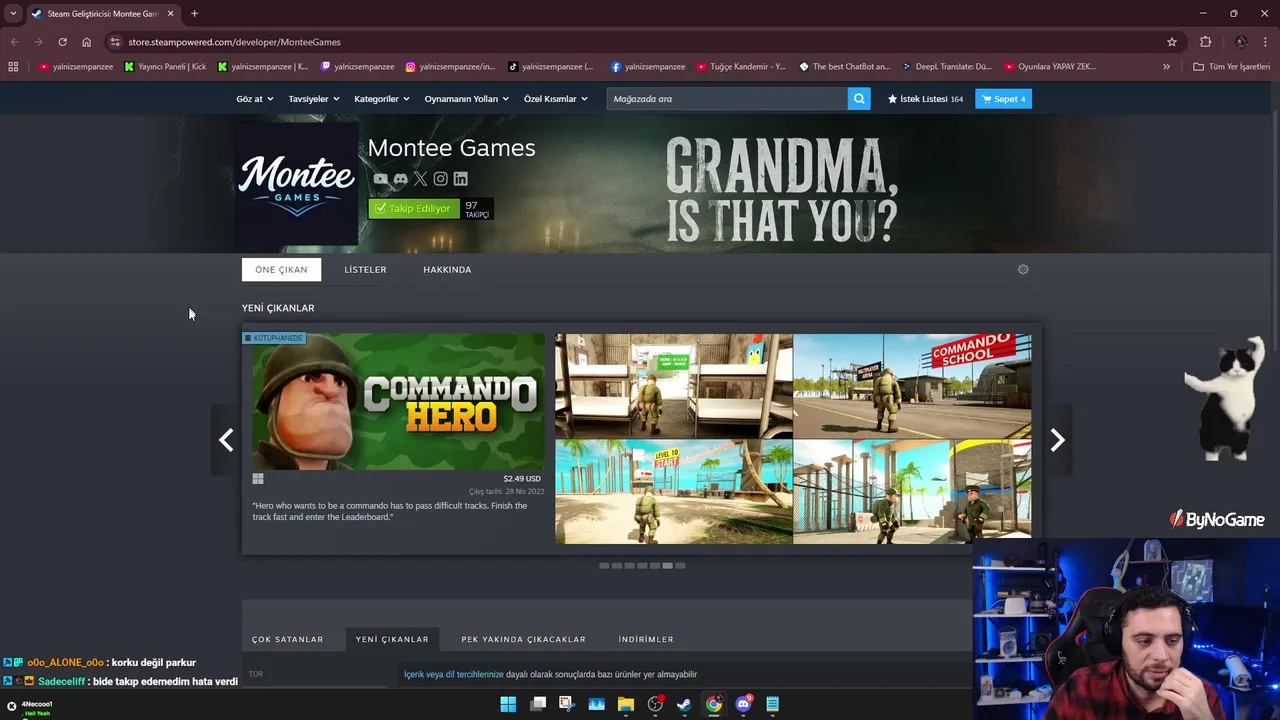Open Chrome apps grid in bookmarks bar
This screenshot has height=720, width=1280.
13,67
